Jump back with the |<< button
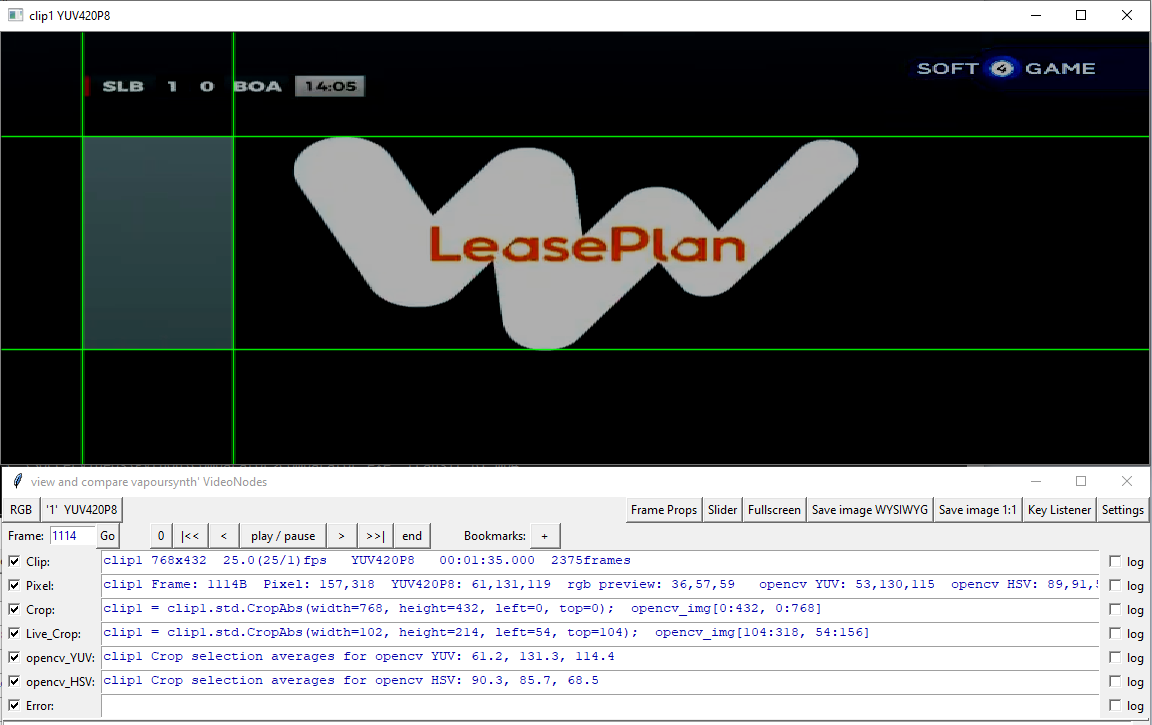The image size is (1152, 725). click(x=190, y=535)
